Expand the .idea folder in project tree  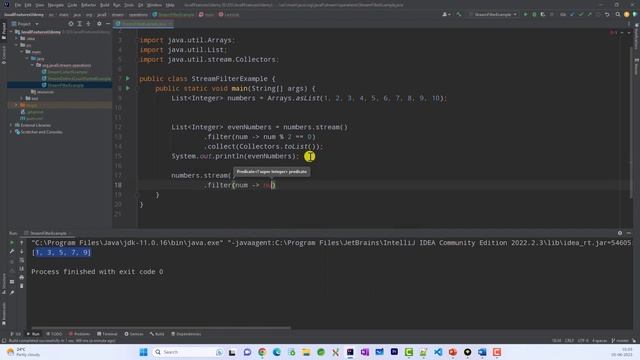(x=17, y=38)
